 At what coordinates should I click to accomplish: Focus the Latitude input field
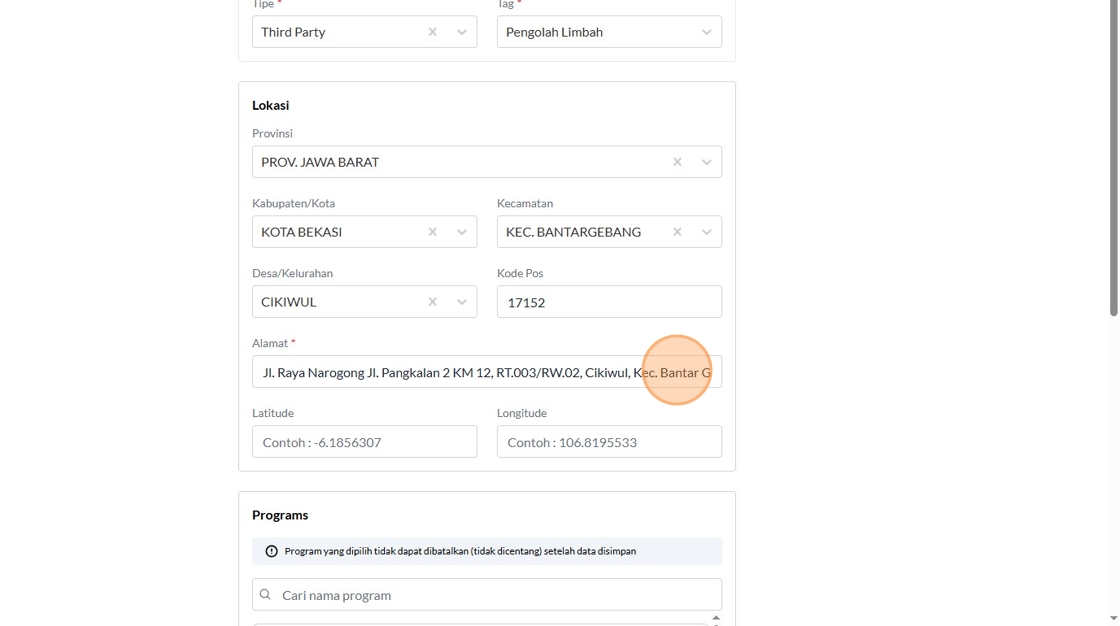pos(364,442)
